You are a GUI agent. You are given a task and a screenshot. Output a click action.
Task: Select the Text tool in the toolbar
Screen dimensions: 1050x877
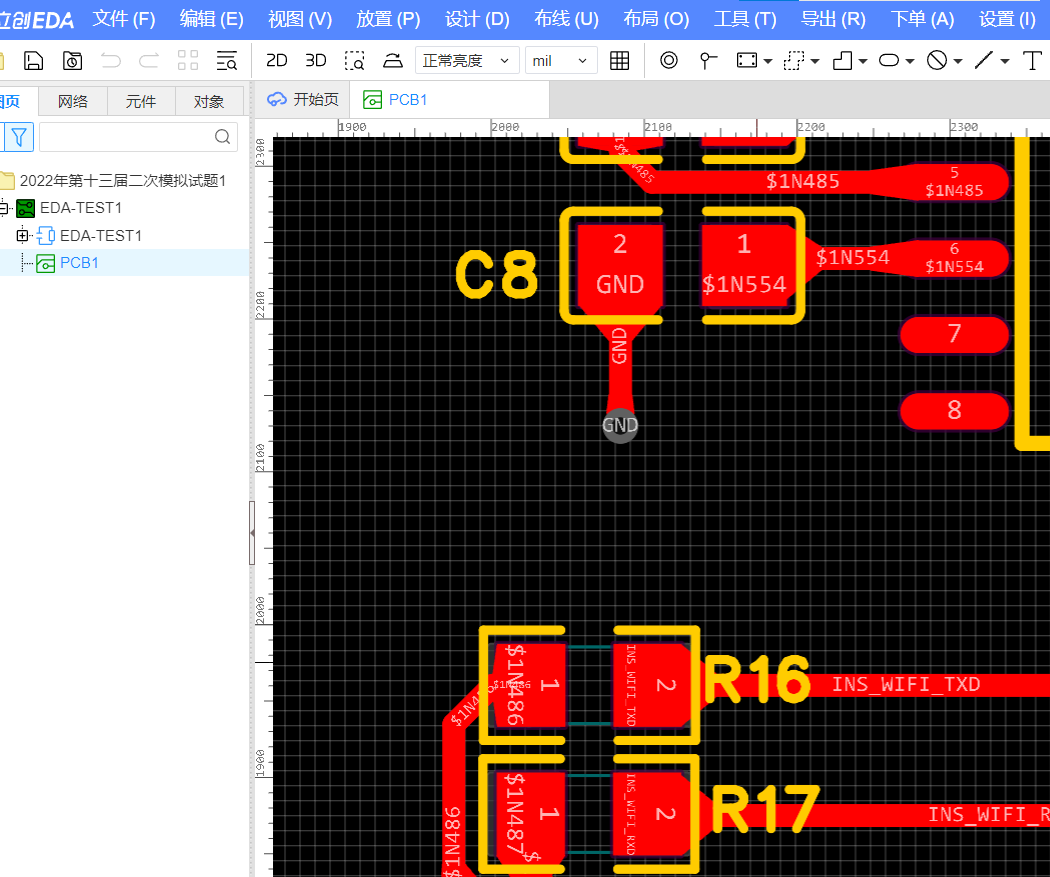pyautogui.click(x=1032, y=60)
